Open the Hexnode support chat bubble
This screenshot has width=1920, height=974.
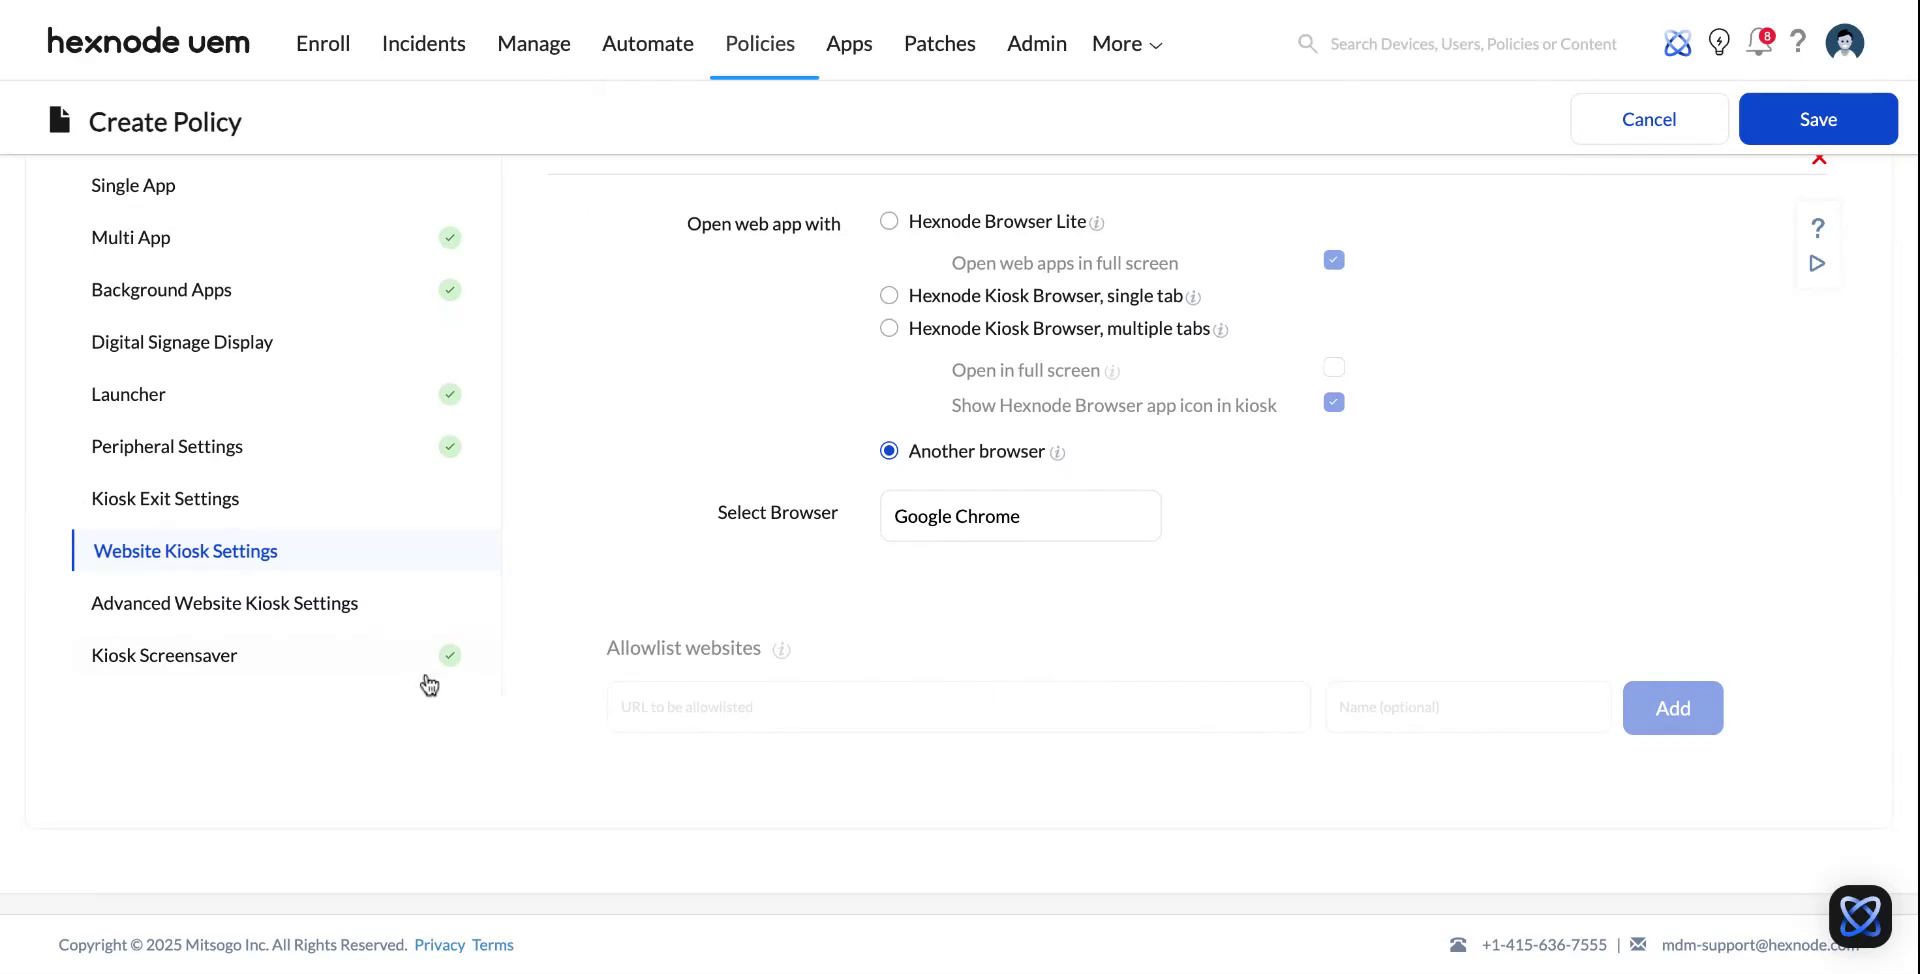1859,915
